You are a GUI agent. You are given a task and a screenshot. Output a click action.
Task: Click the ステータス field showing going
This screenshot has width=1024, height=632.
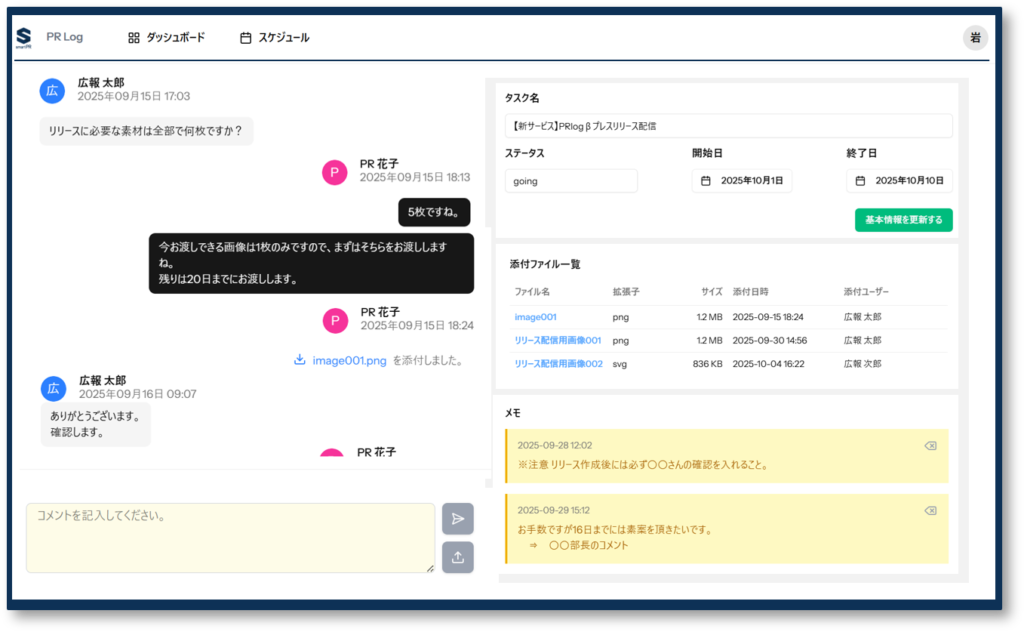coord(571,181)
